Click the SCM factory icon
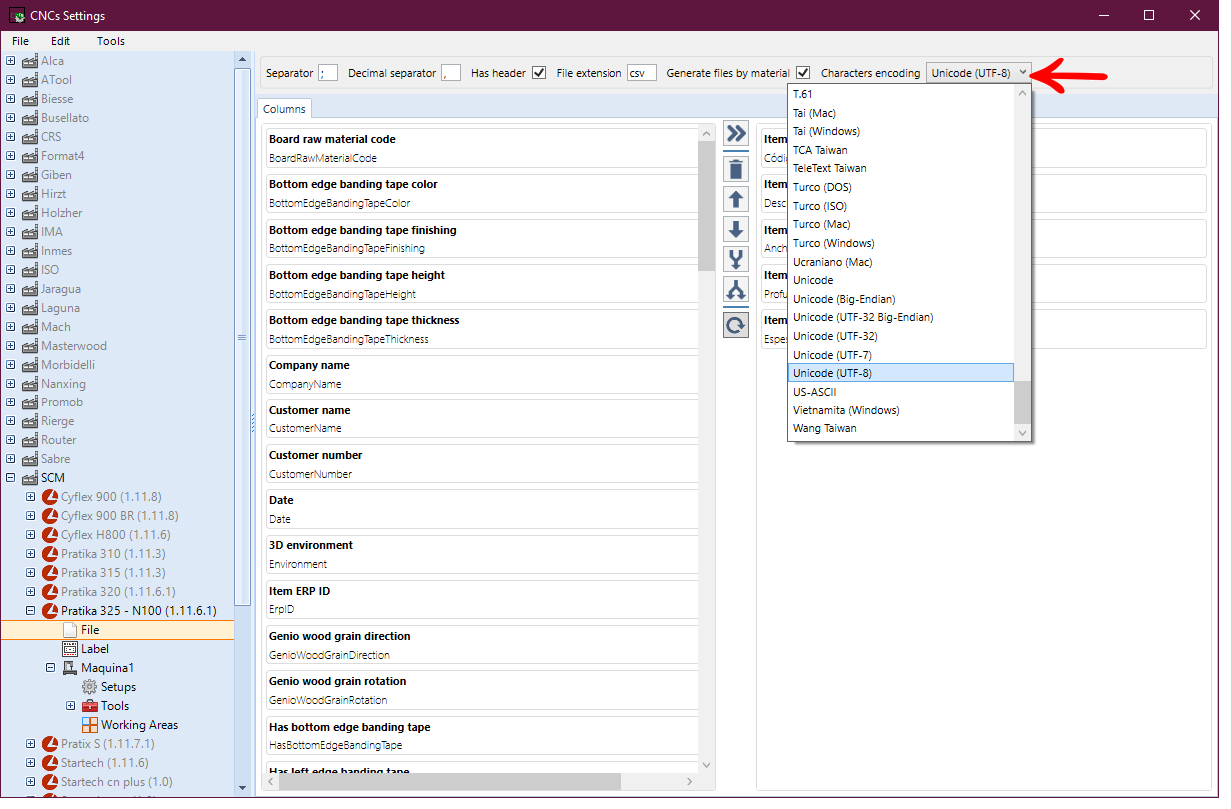This screenshot has width=1231, height=809. (30, 478)
